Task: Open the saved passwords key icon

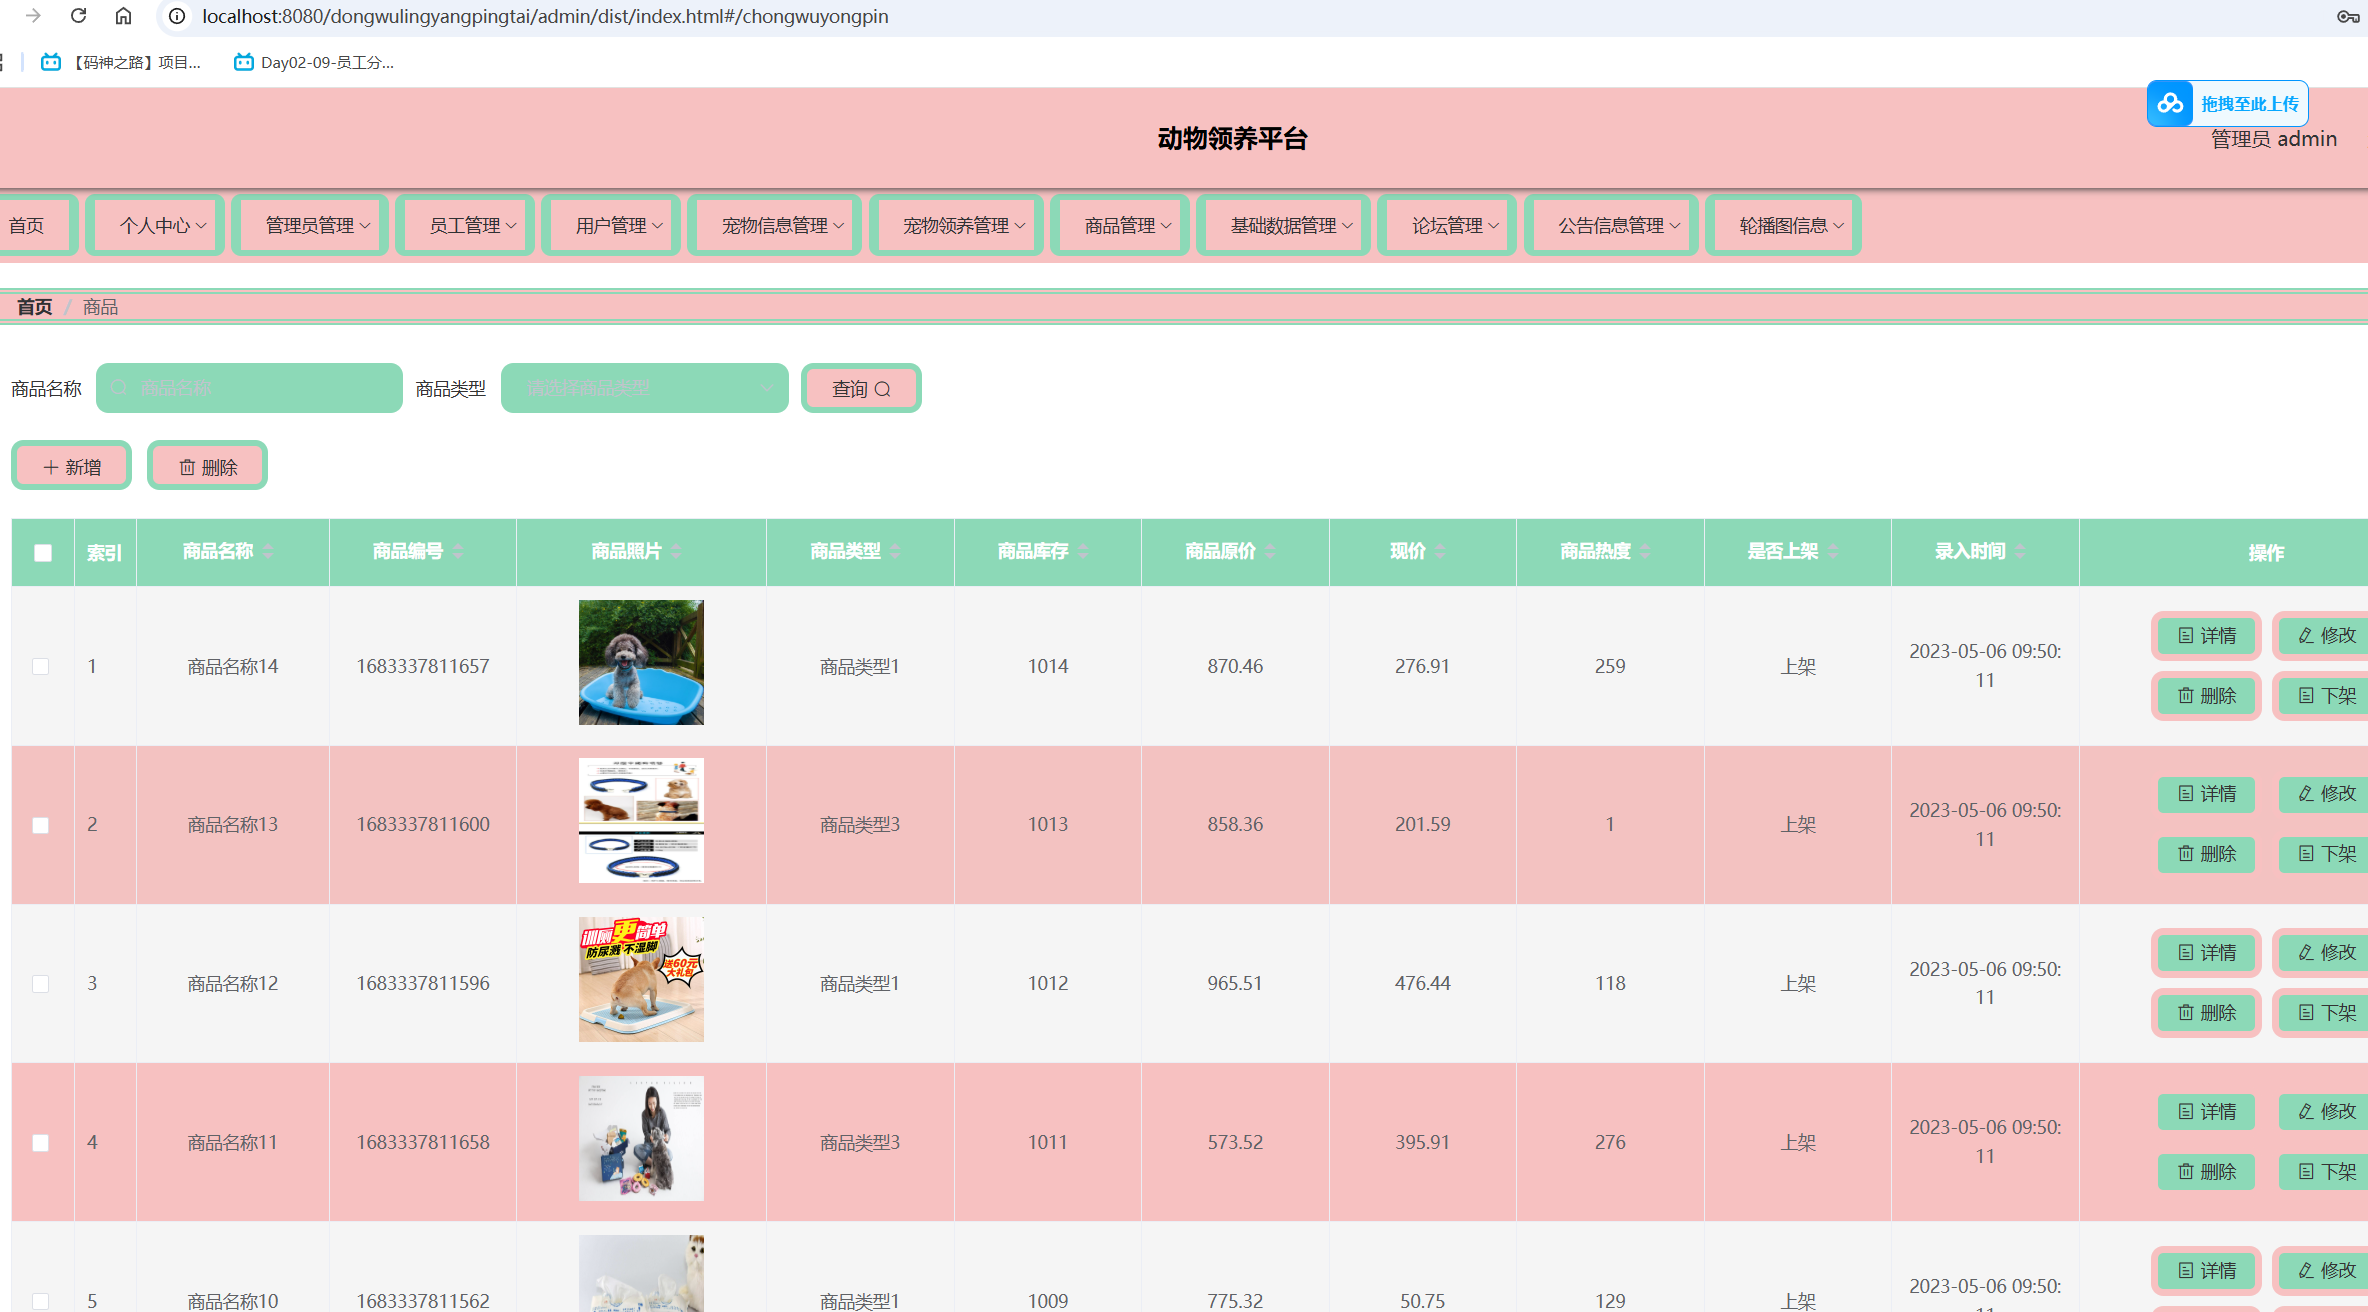Action: coord(2347,16)
